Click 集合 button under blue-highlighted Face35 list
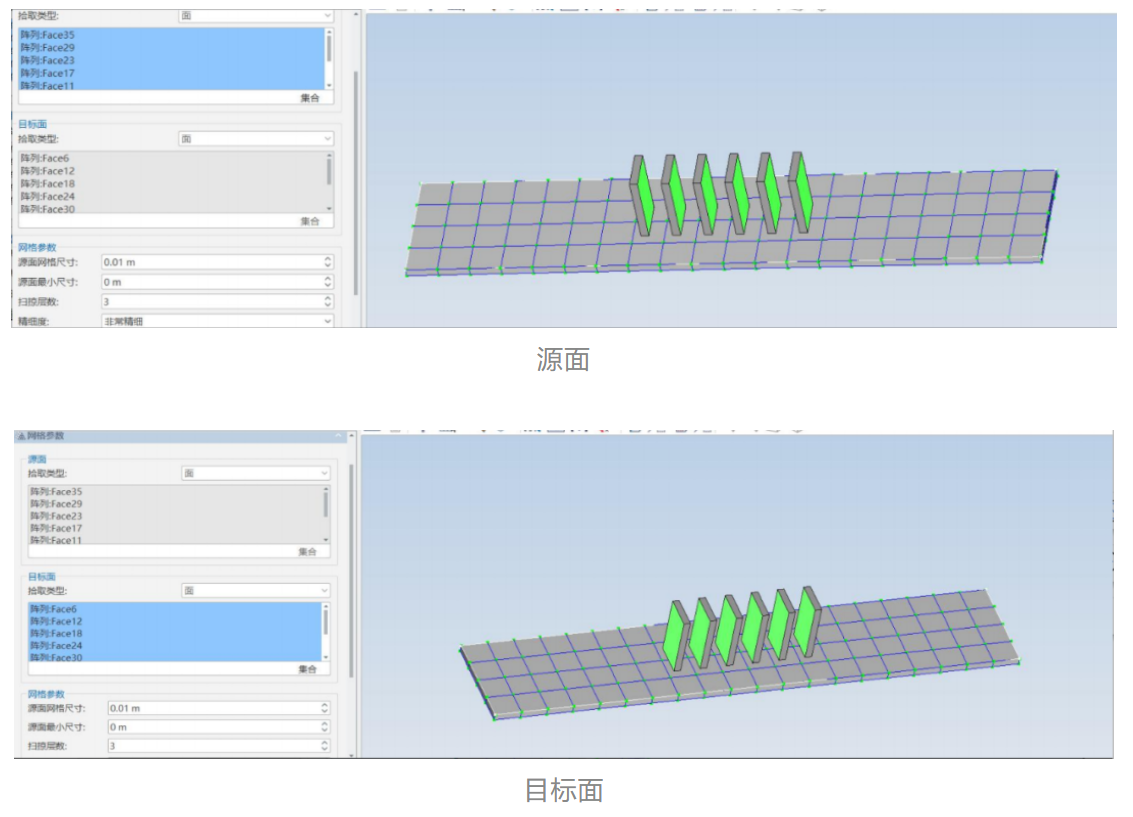1133x817 pixels. tap(310, 98)
